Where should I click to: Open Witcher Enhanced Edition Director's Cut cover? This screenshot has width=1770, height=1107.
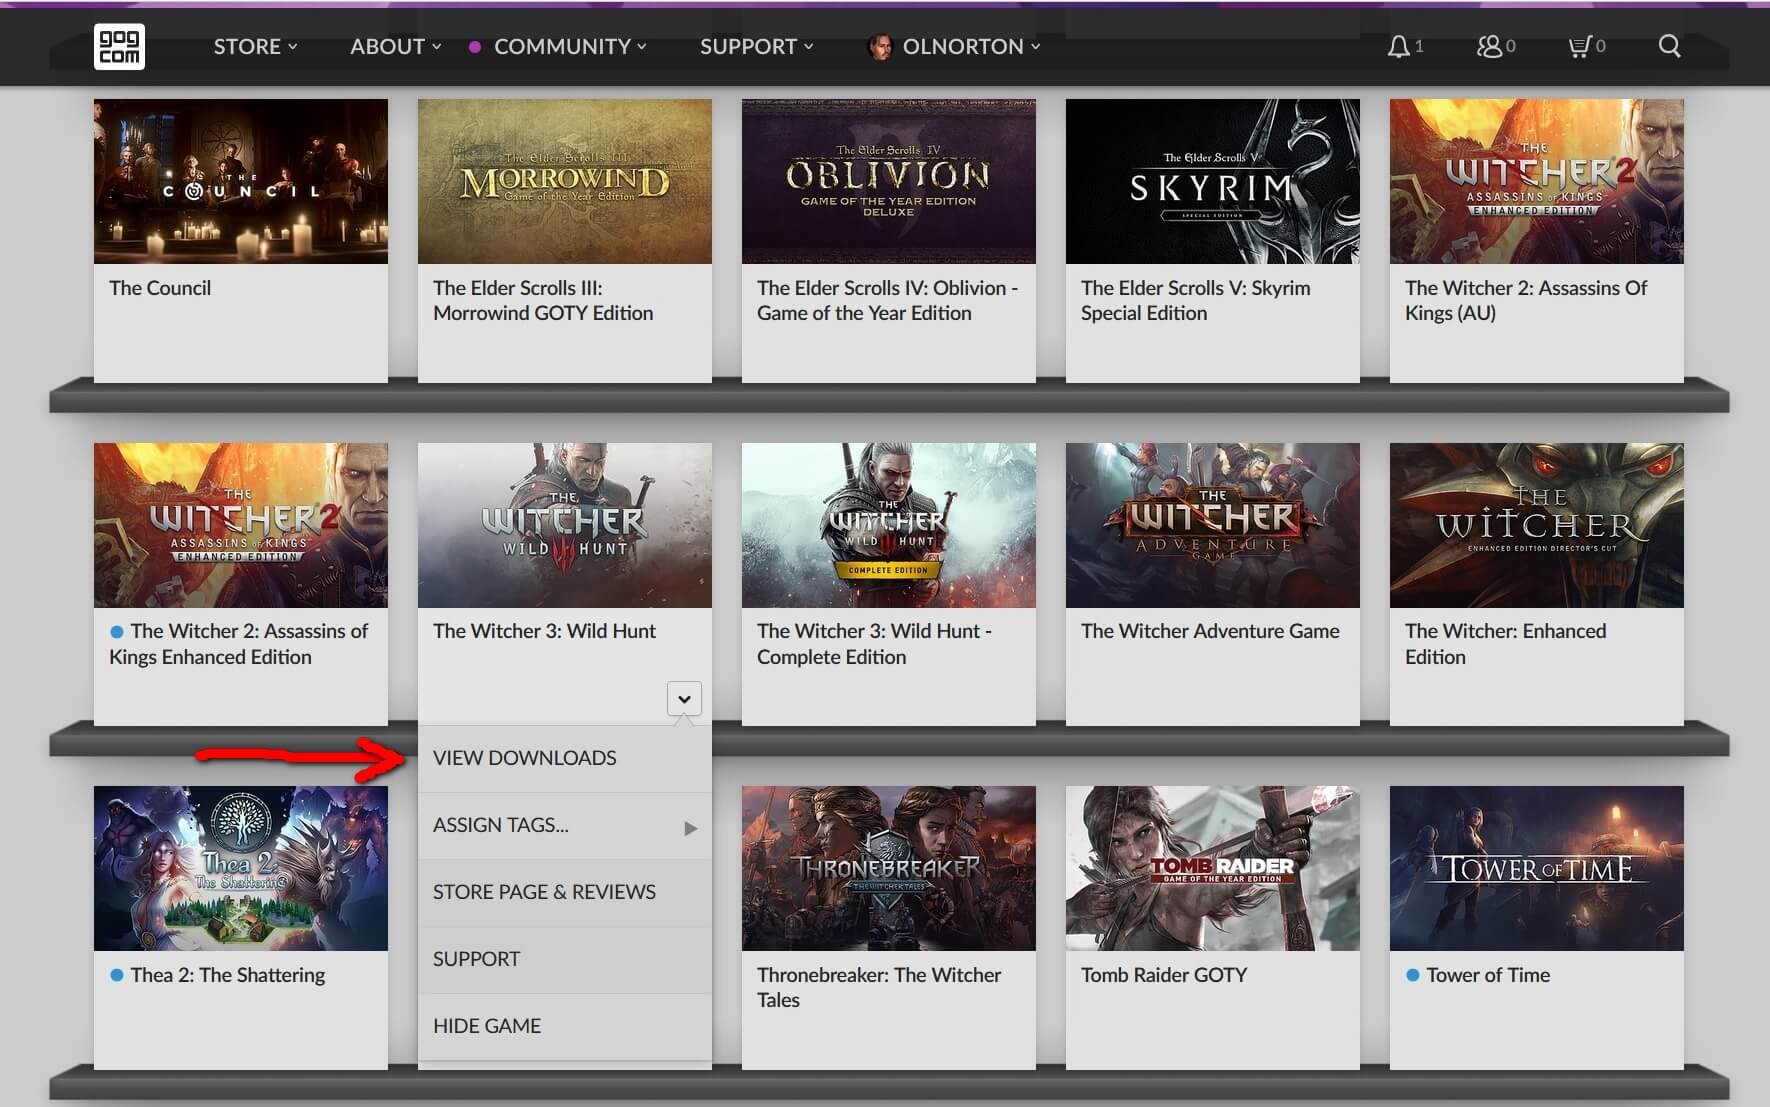tap(1537, 525)
